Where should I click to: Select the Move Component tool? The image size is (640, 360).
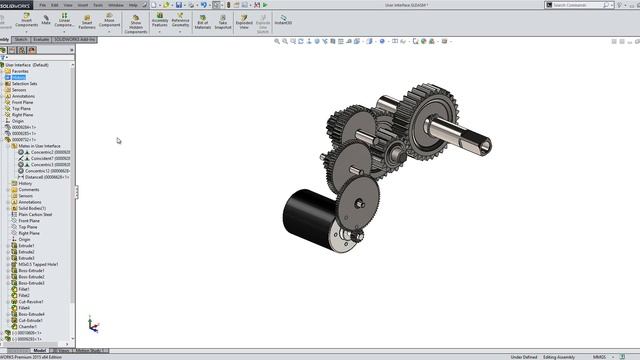coord(109,20)
